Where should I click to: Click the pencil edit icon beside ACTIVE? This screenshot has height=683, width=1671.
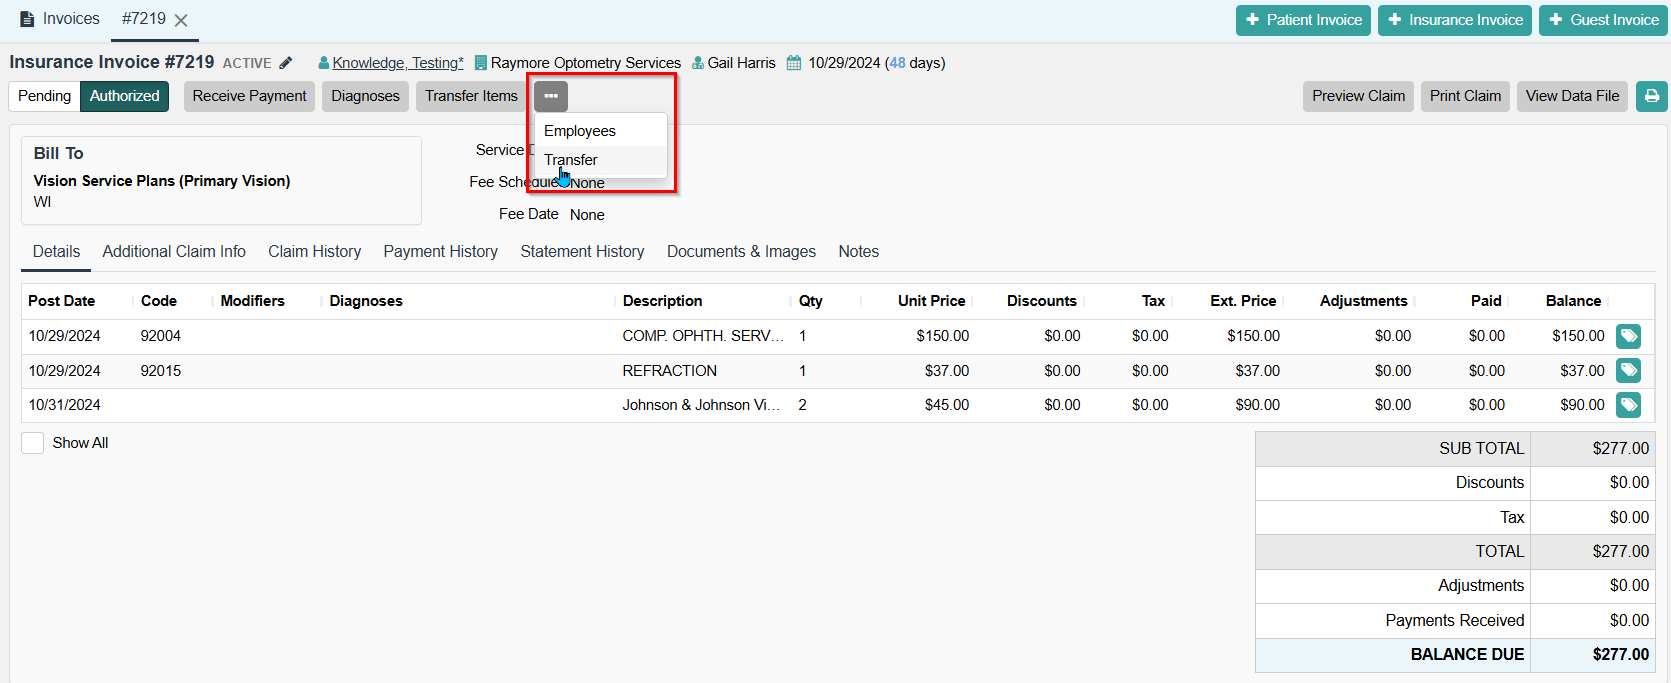(x=286, y=63)
